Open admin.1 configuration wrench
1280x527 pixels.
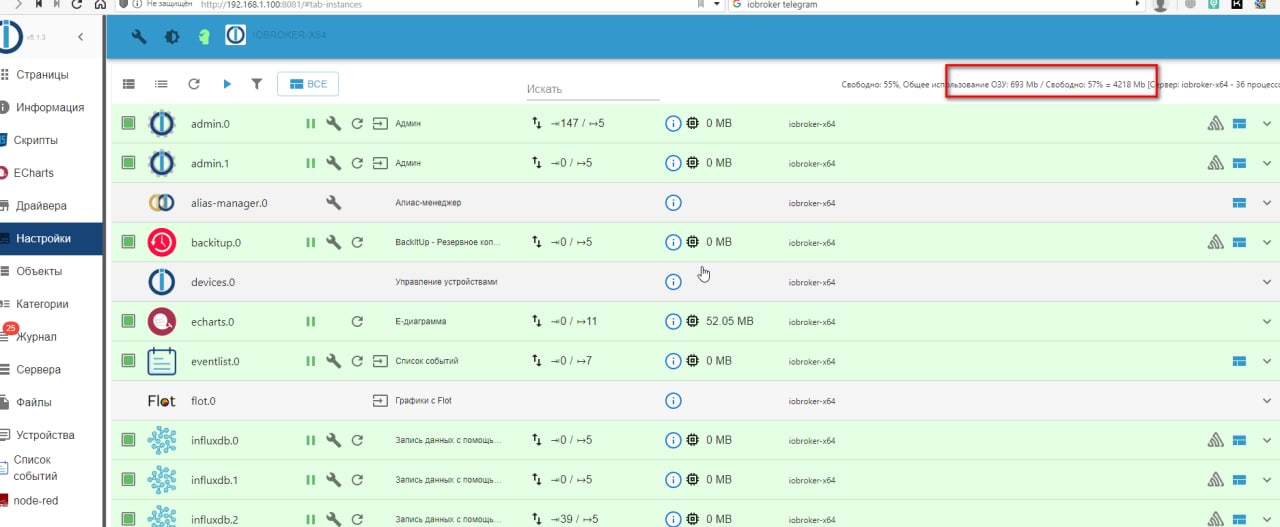pyautogui.click(x=334, y=163)
